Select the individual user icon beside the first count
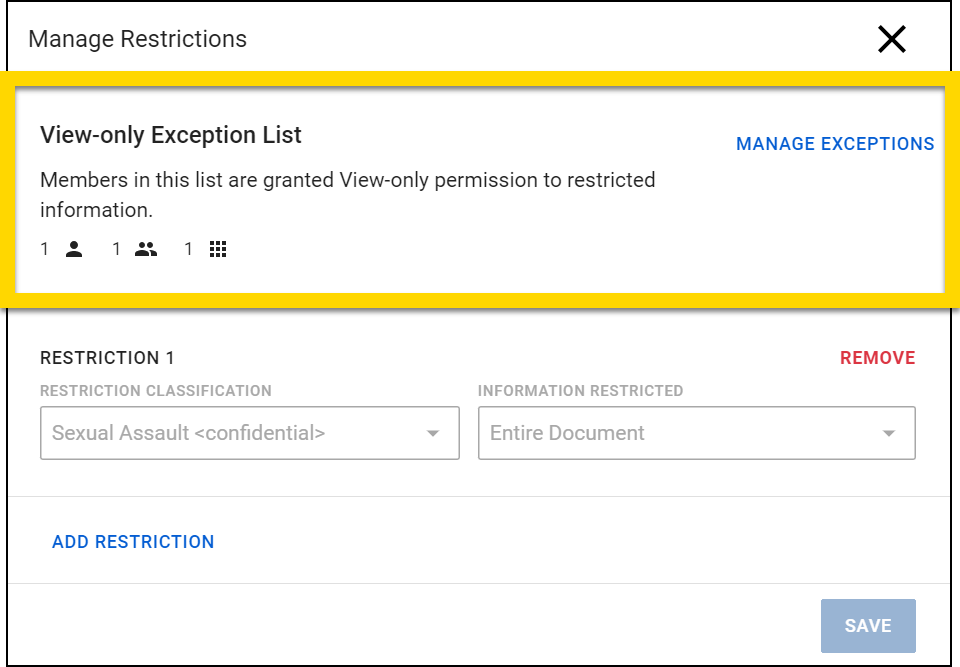Viewport: 960px width, 667px height. (x=74, y=249)
